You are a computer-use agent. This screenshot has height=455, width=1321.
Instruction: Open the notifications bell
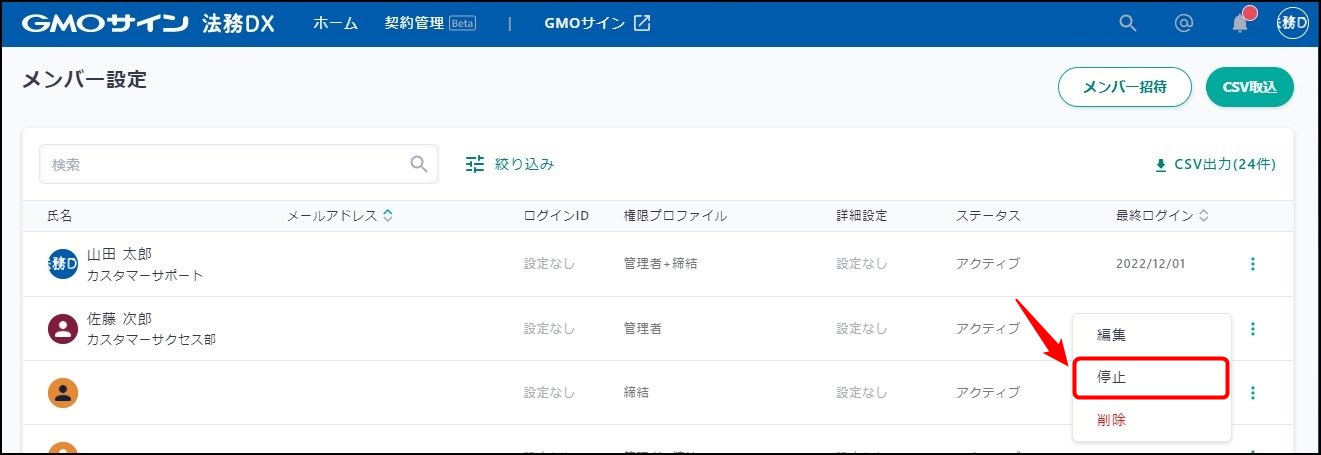(x=1240, y=23)
